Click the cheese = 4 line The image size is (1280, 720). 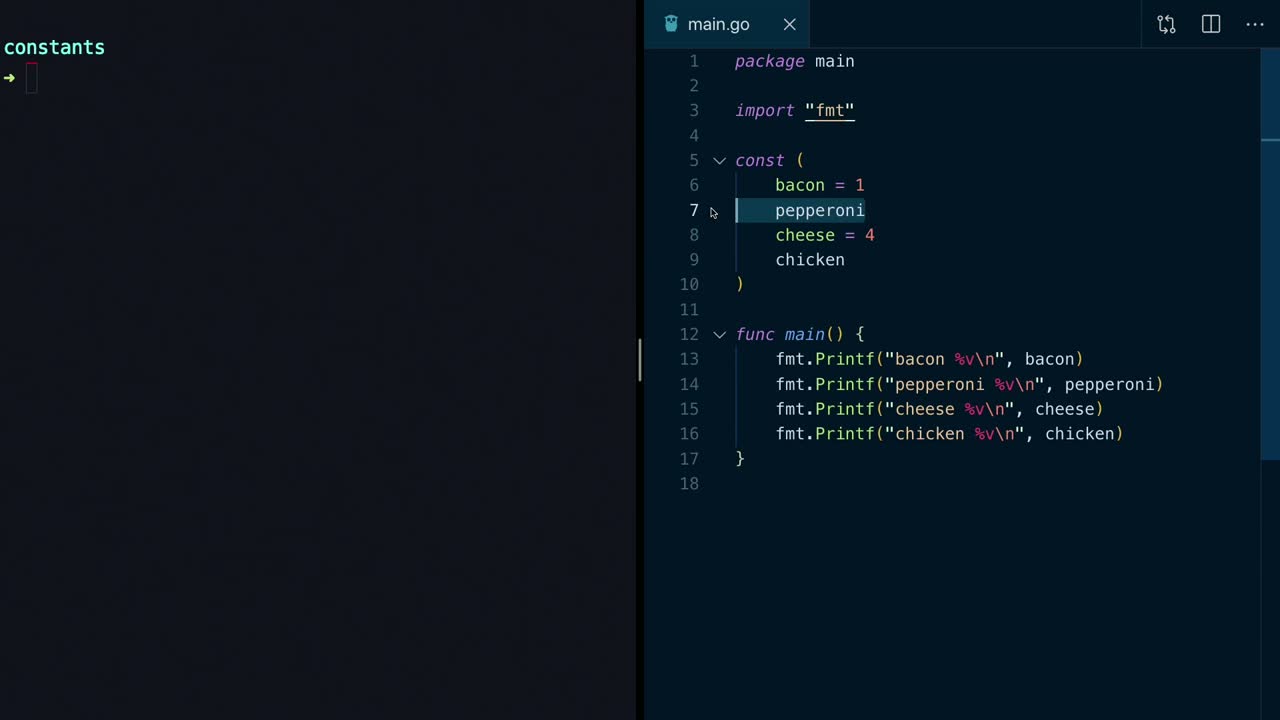click(824, 235)
